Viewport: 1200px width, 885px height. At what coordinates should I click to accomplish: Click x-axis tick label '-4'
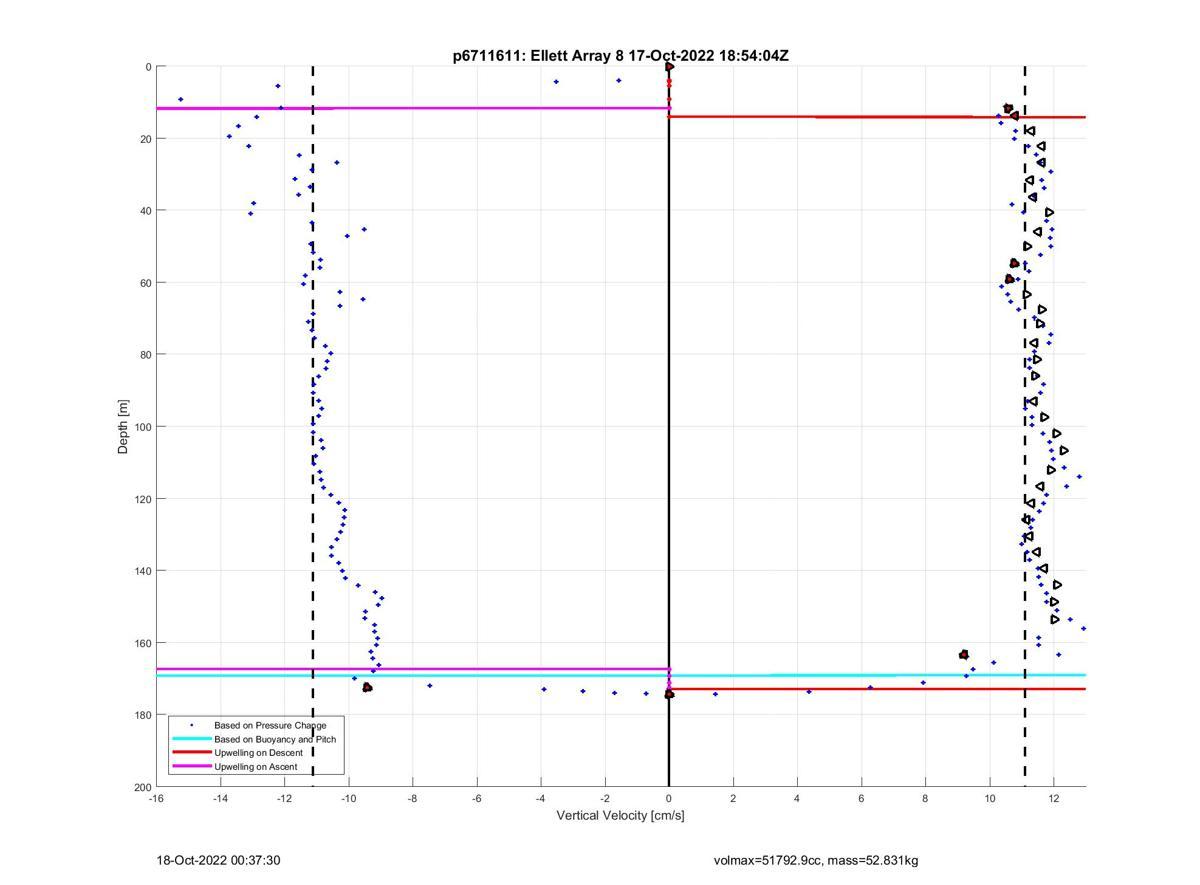click(x=541, y=798)
